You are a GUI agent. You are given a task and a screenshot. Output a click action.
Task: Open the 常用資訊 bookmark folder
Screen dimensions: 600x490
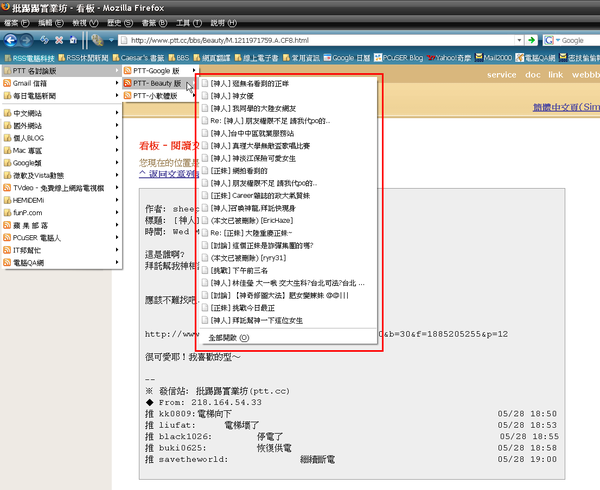click(302, 58)
